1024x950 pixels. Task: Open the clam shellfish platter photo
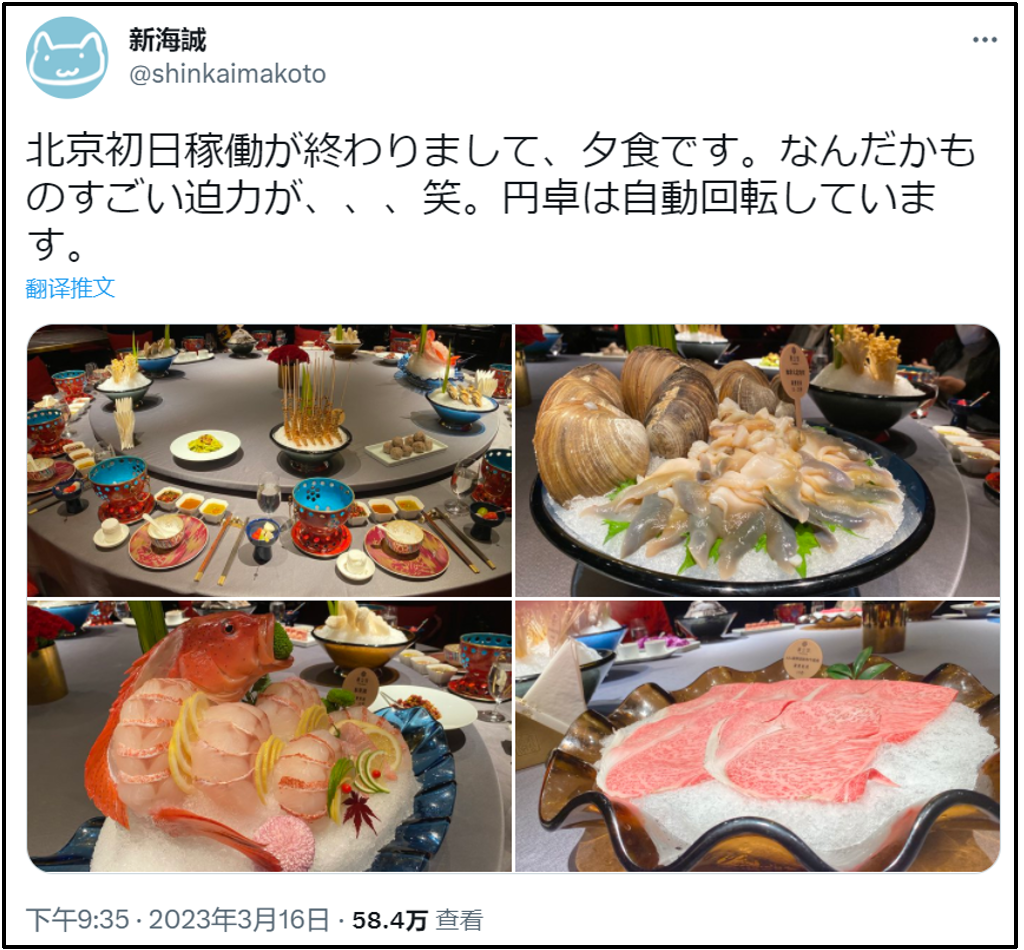(x=758, y=460)
